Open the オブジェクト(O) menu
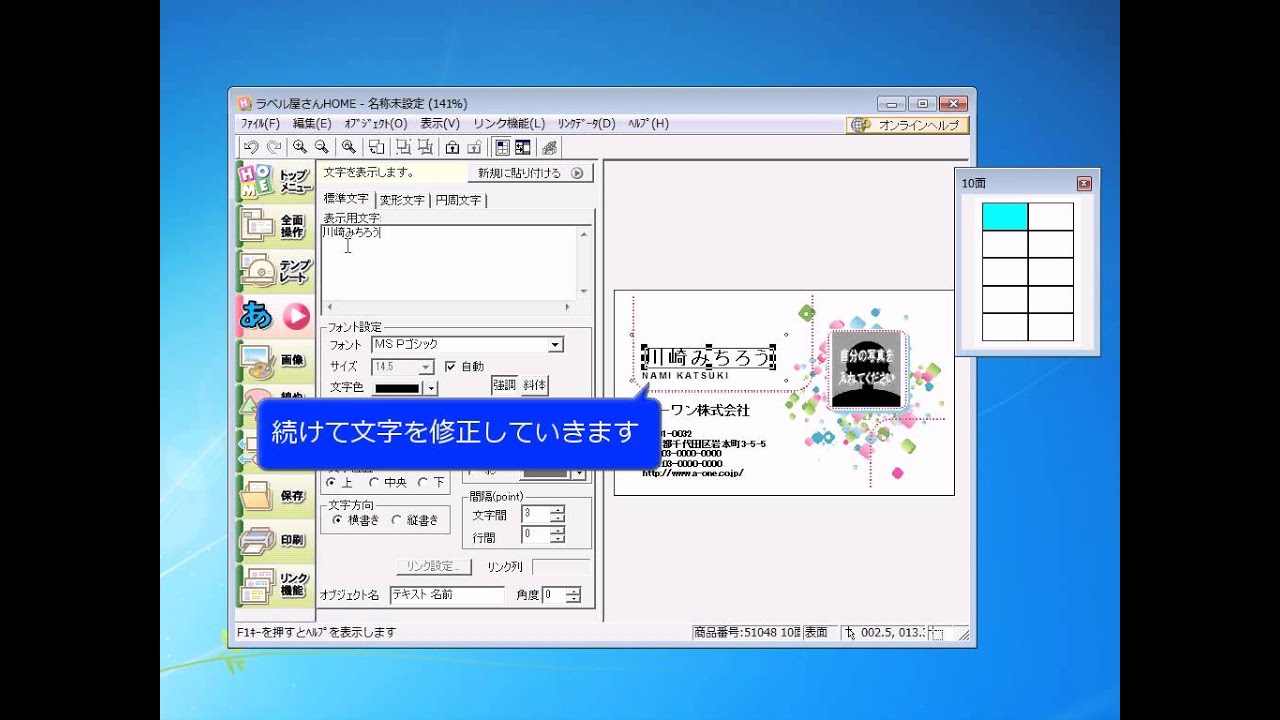The image size is (1280, 720). point(376,124)
